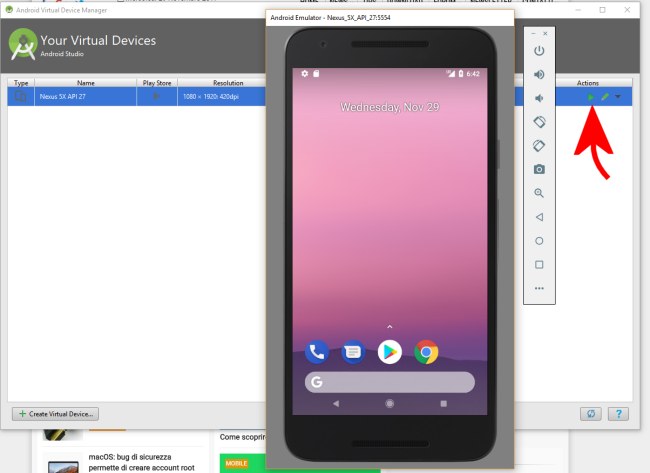Open AVD Manager help with the question mark button
The width and height of the screenshot is (650, 473).
tap(618, 414)
